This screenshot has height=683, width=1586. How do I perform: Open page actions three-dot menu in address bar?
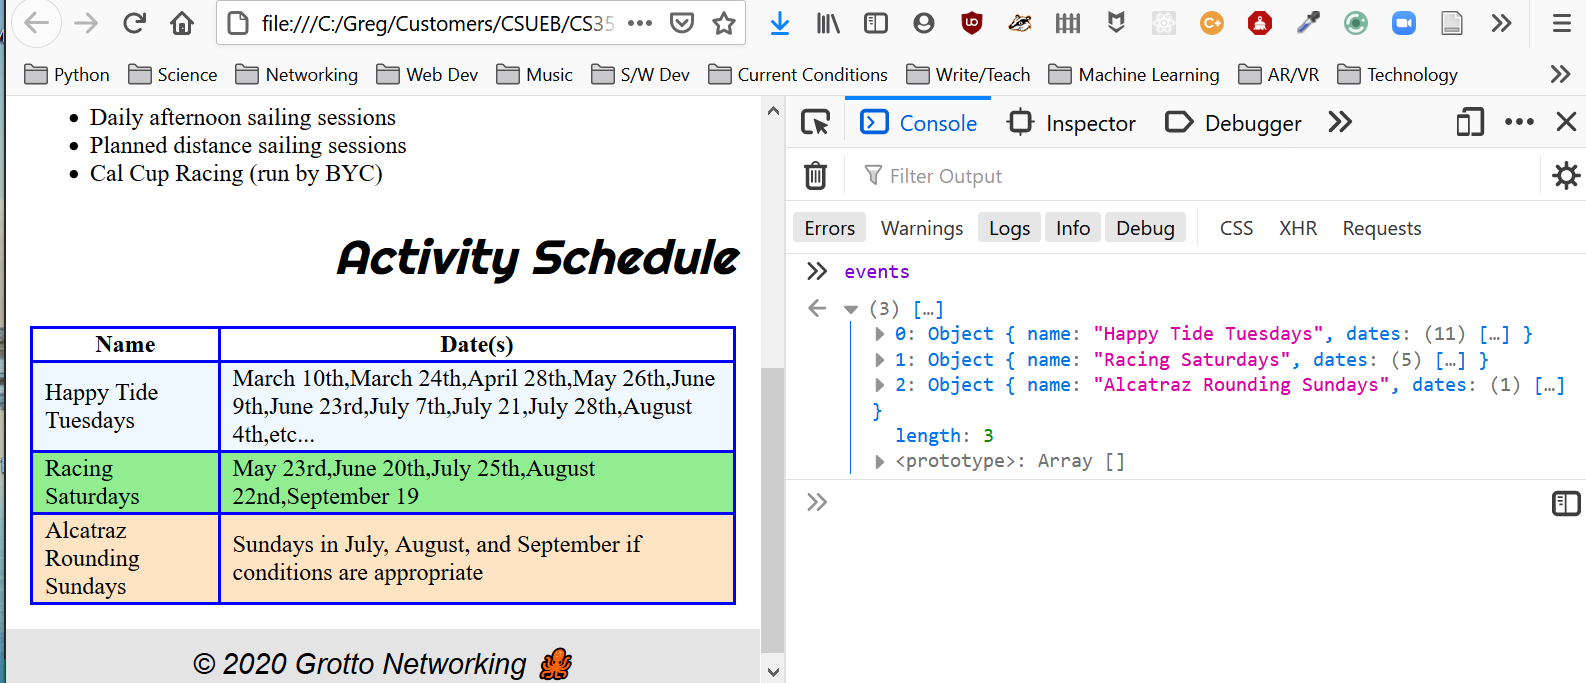click(640, 23)
